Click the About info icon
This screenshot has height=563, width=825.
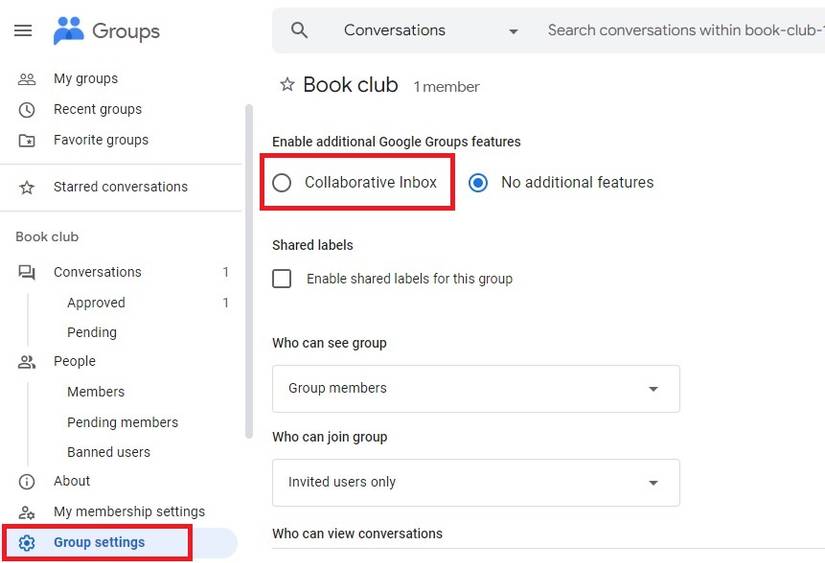point(27,482)
